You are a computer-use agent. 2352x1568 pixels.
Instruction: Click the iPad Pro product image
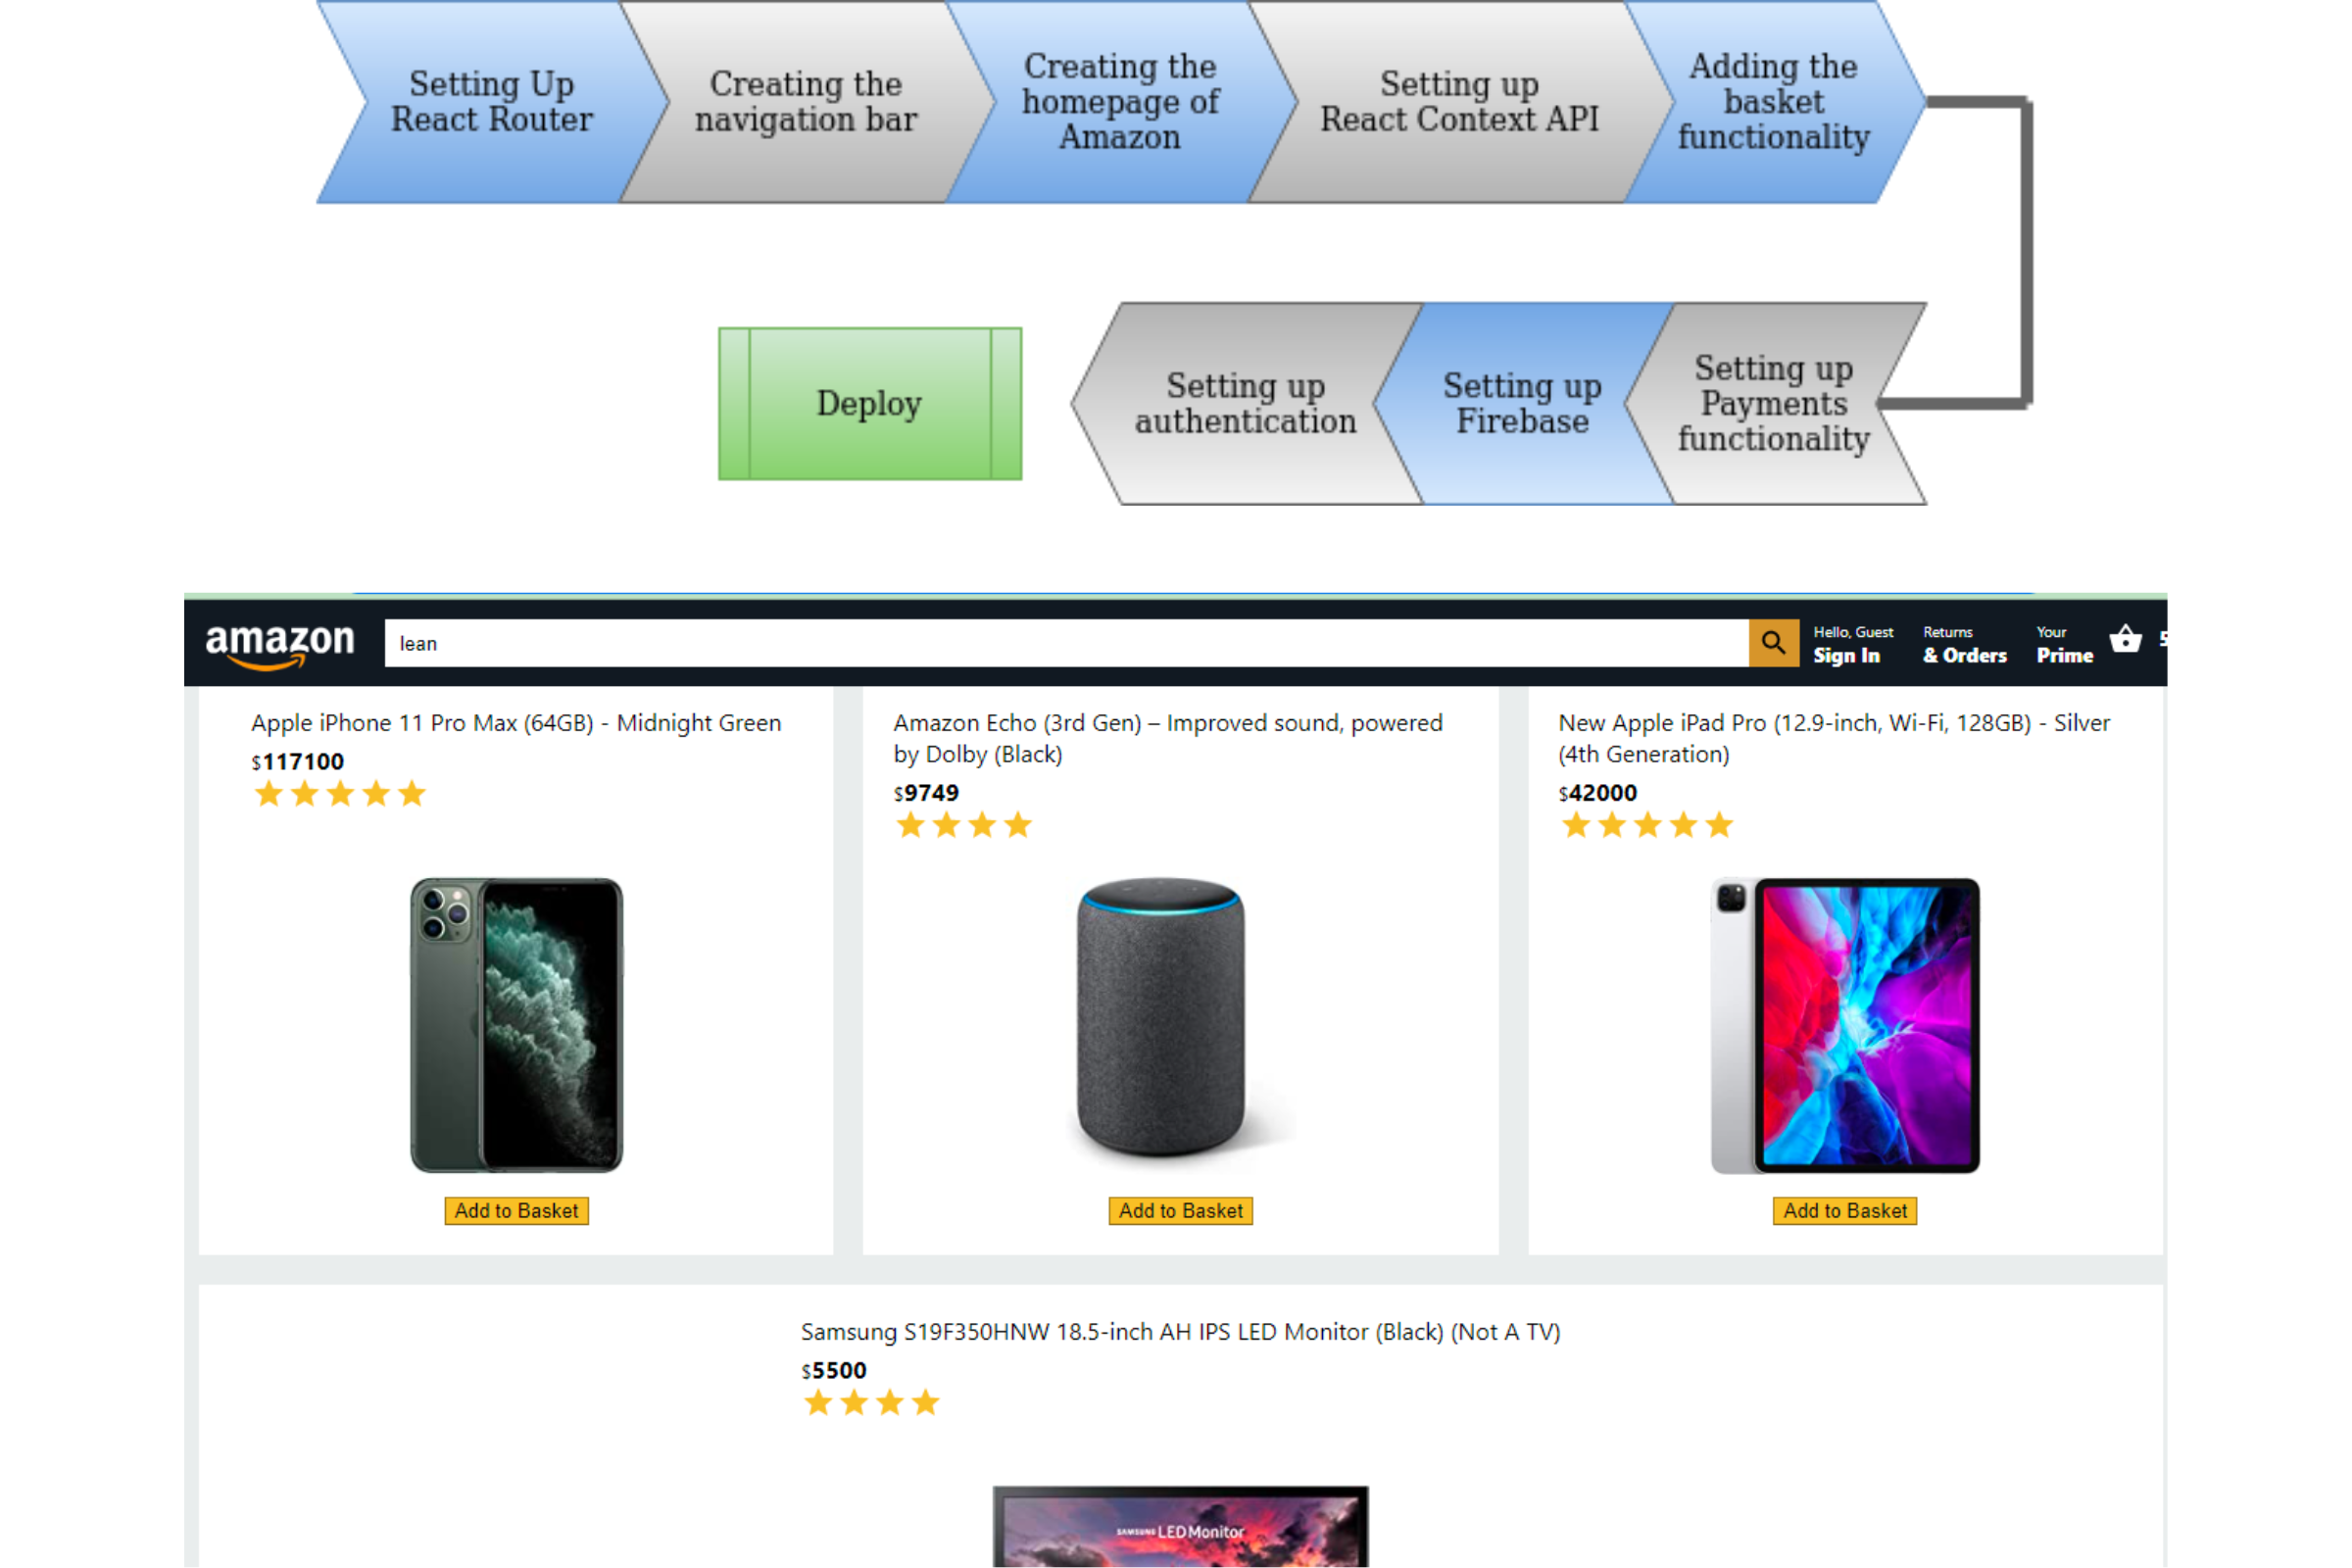point(1845,1025)
